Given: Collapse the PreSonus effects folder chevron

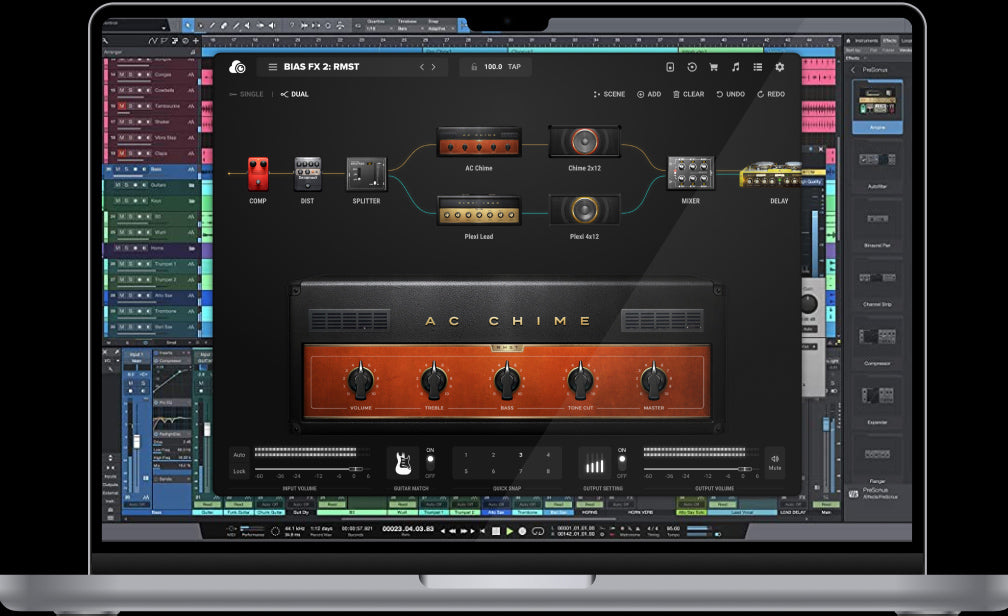Looking at the screenshot, I should (853, 70).
